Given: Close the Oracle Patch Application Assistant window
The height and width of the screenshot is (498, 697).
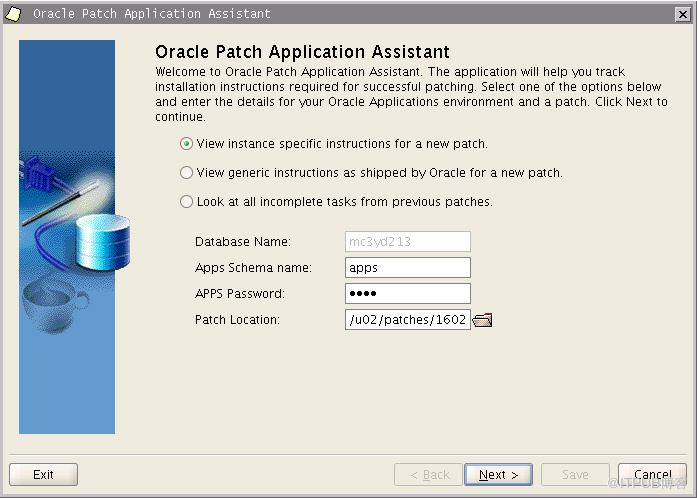Looking at the screenshot, I should (x=682, y=15).
